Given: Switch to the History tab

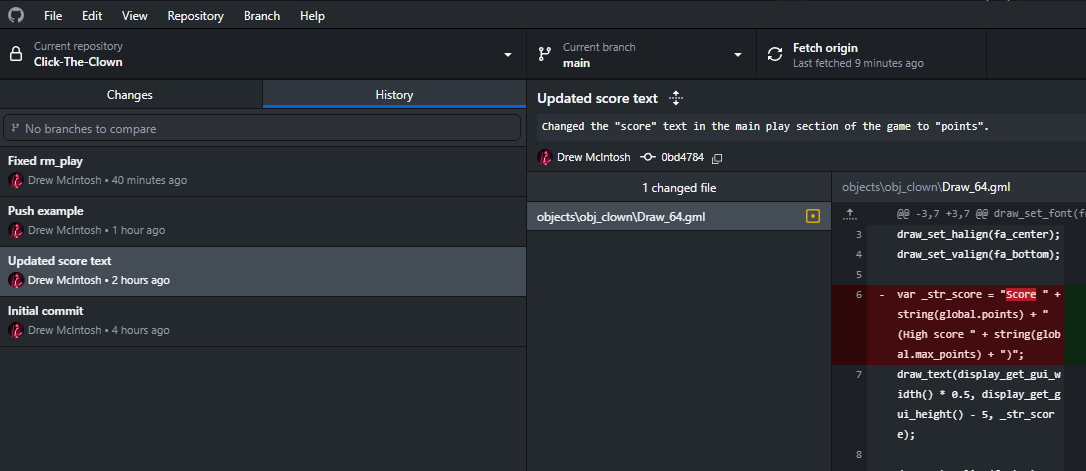Looking at the screenshot, I should 394,95.
